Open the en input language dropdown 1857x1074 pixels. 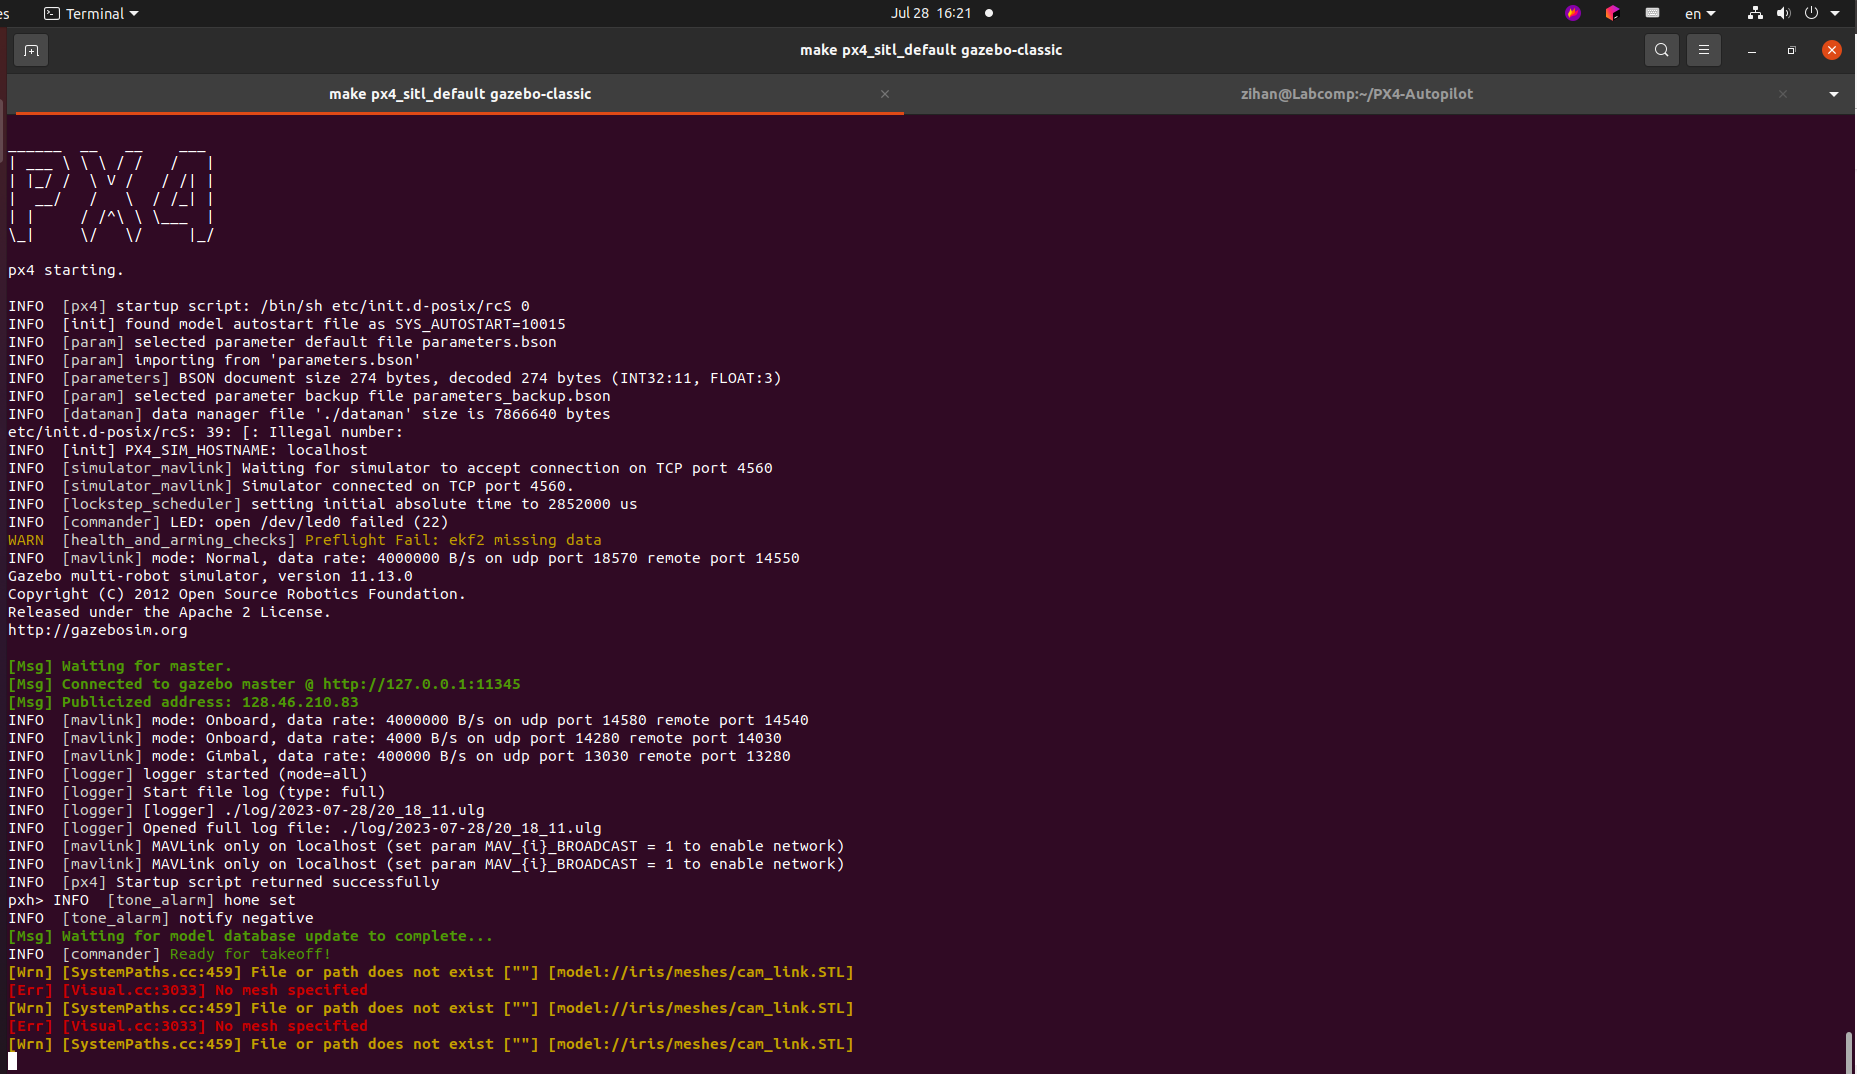[x=1700, y=13]
